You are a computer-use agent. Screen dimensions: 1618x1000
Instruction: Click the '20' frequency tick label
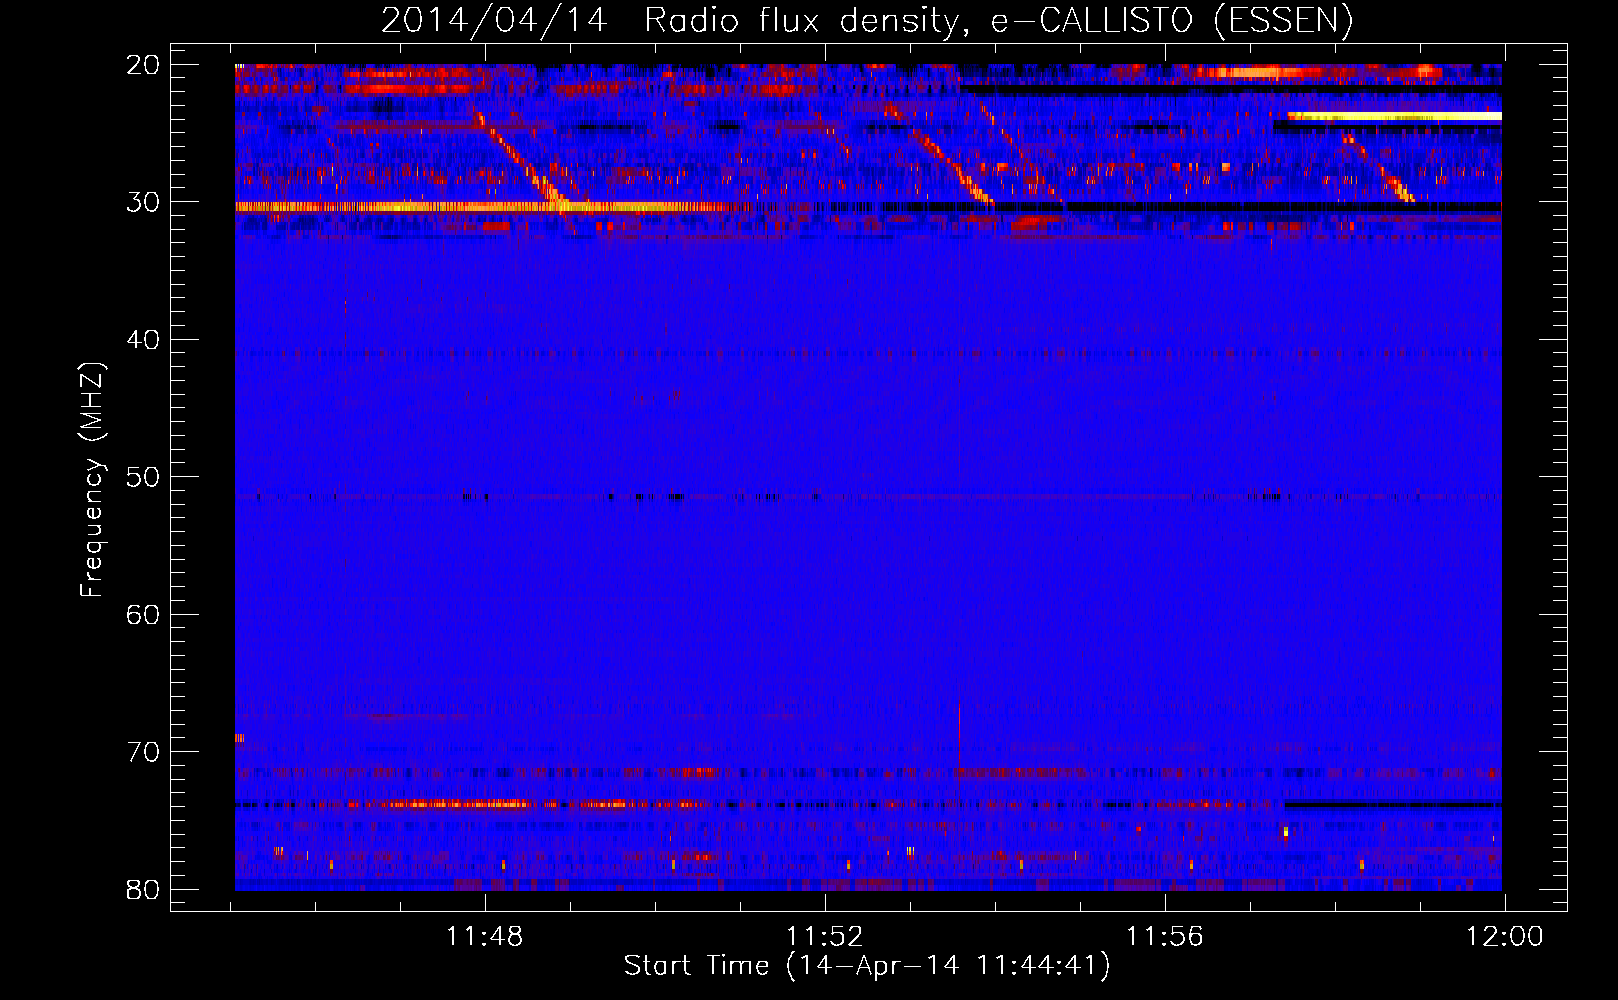[143, 65]
